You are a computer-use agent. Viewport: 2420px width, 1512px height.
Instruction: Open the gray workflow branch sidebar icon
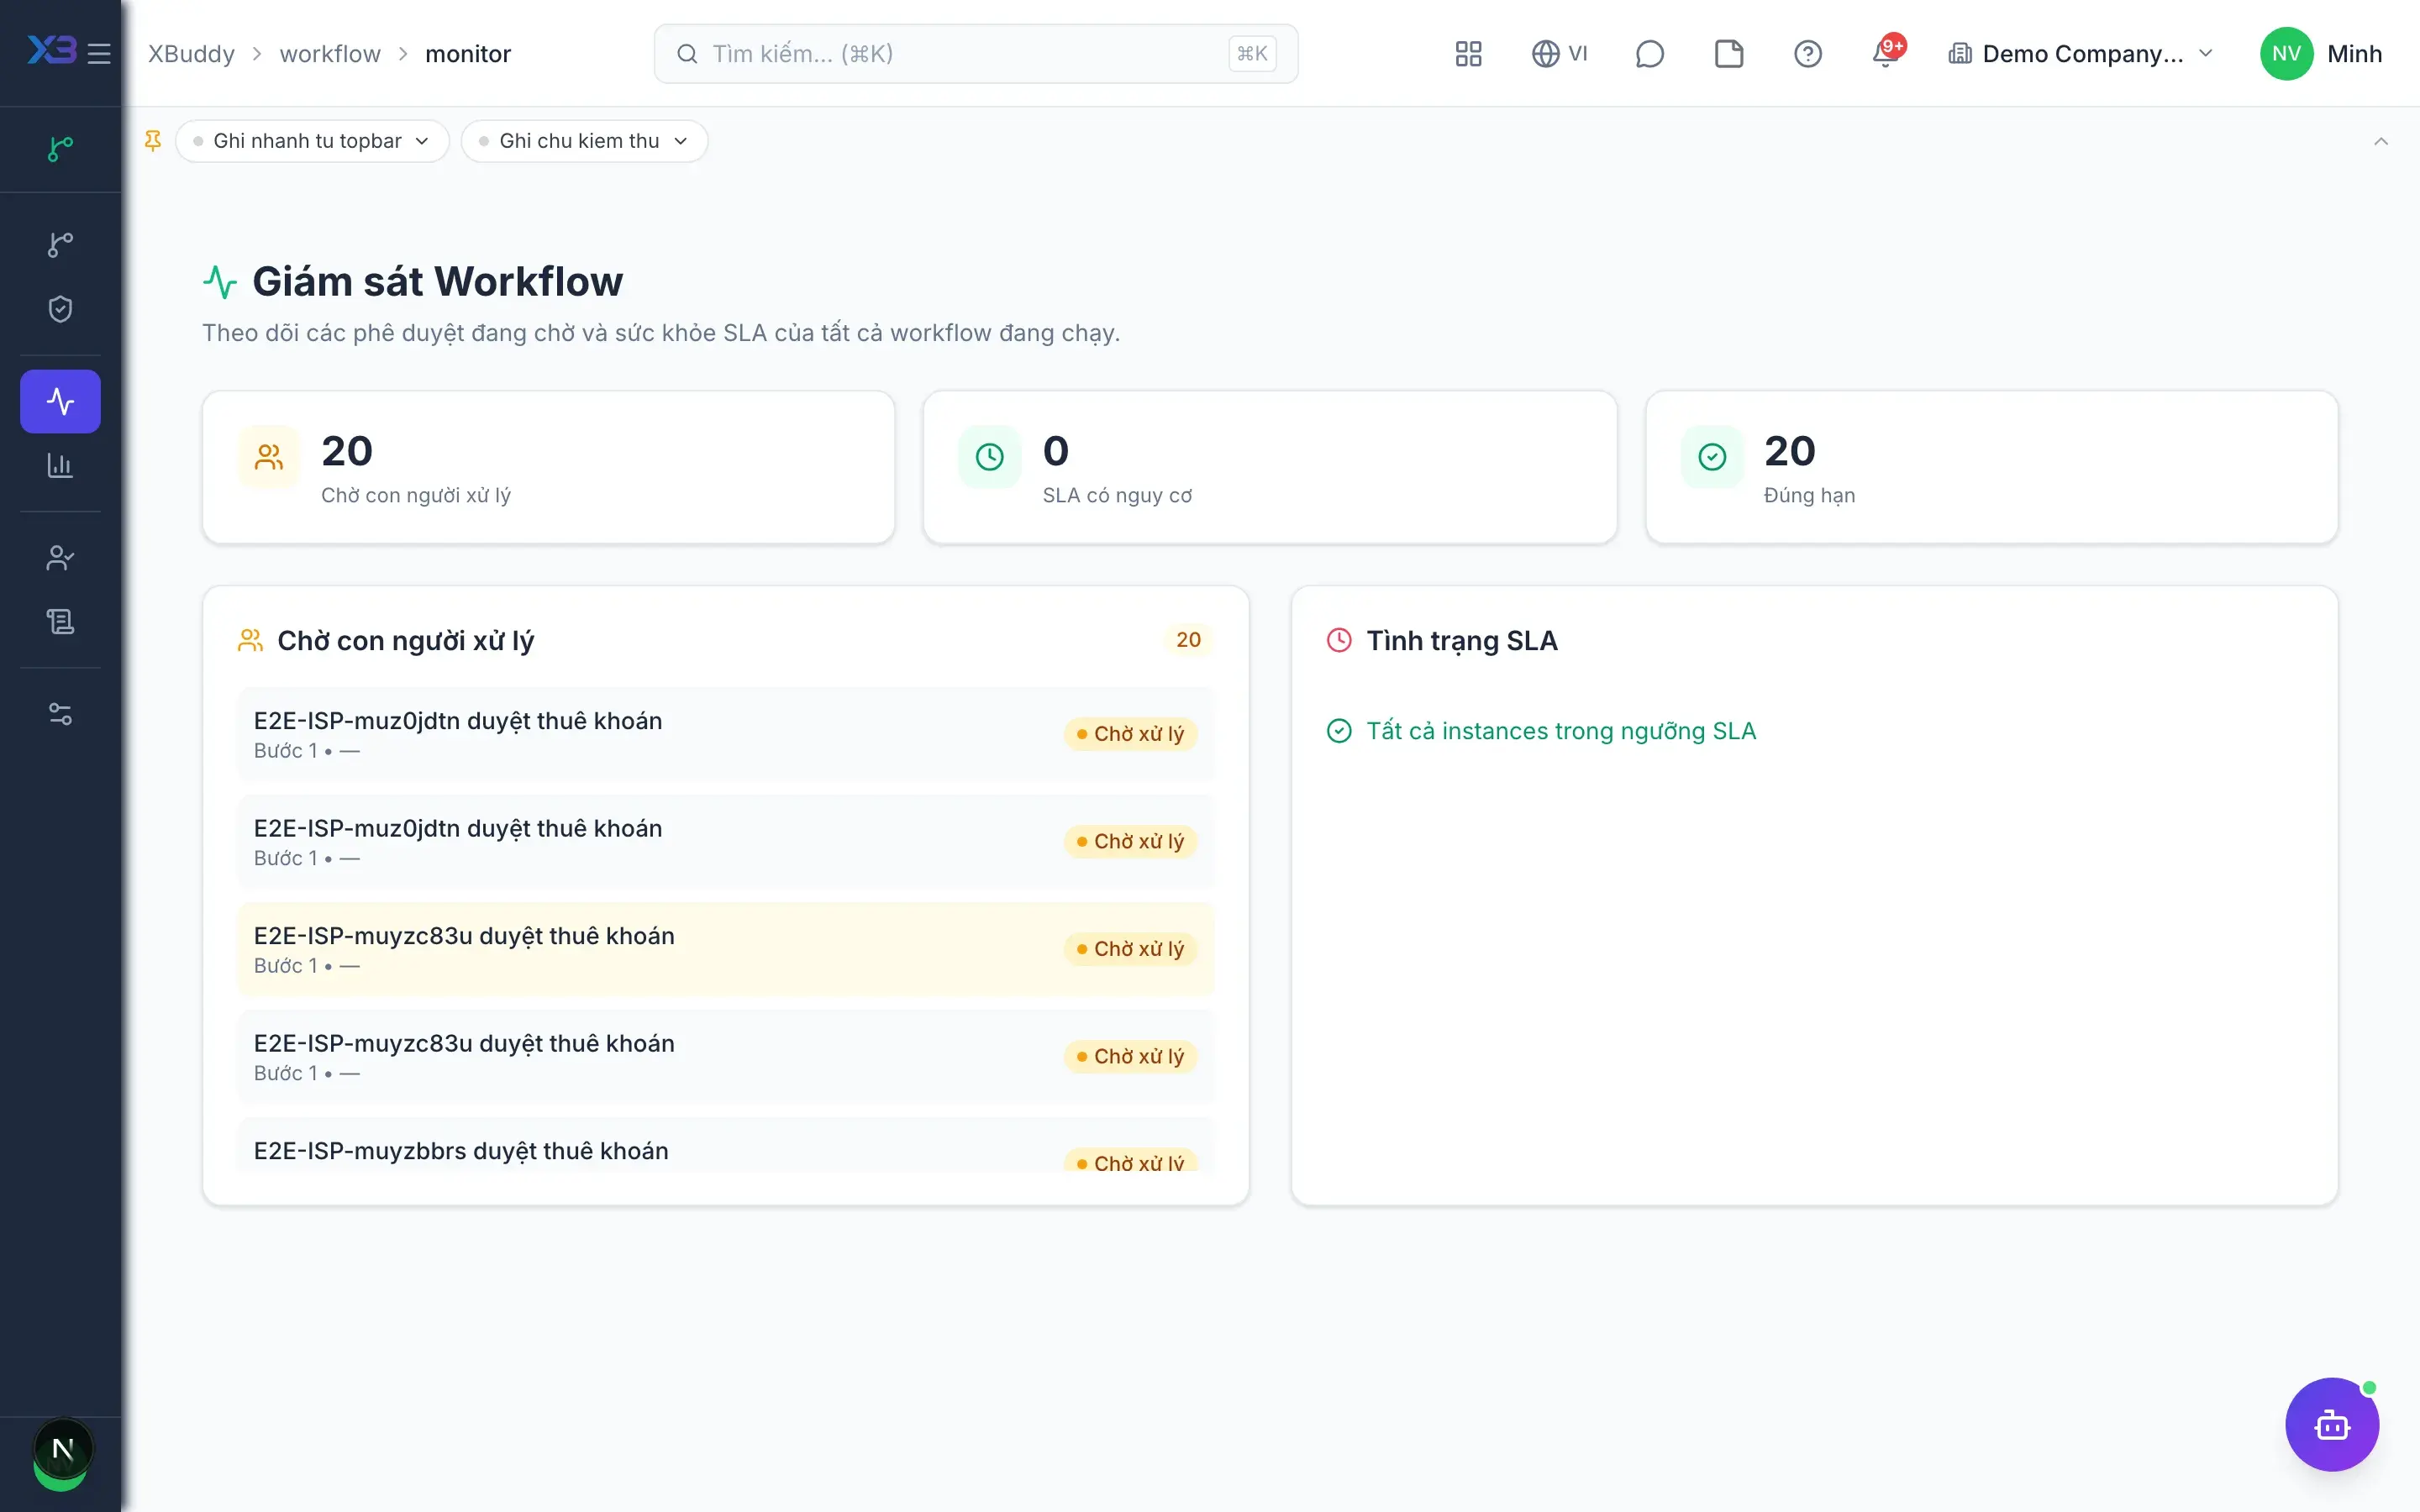click(x=61, y=244)
